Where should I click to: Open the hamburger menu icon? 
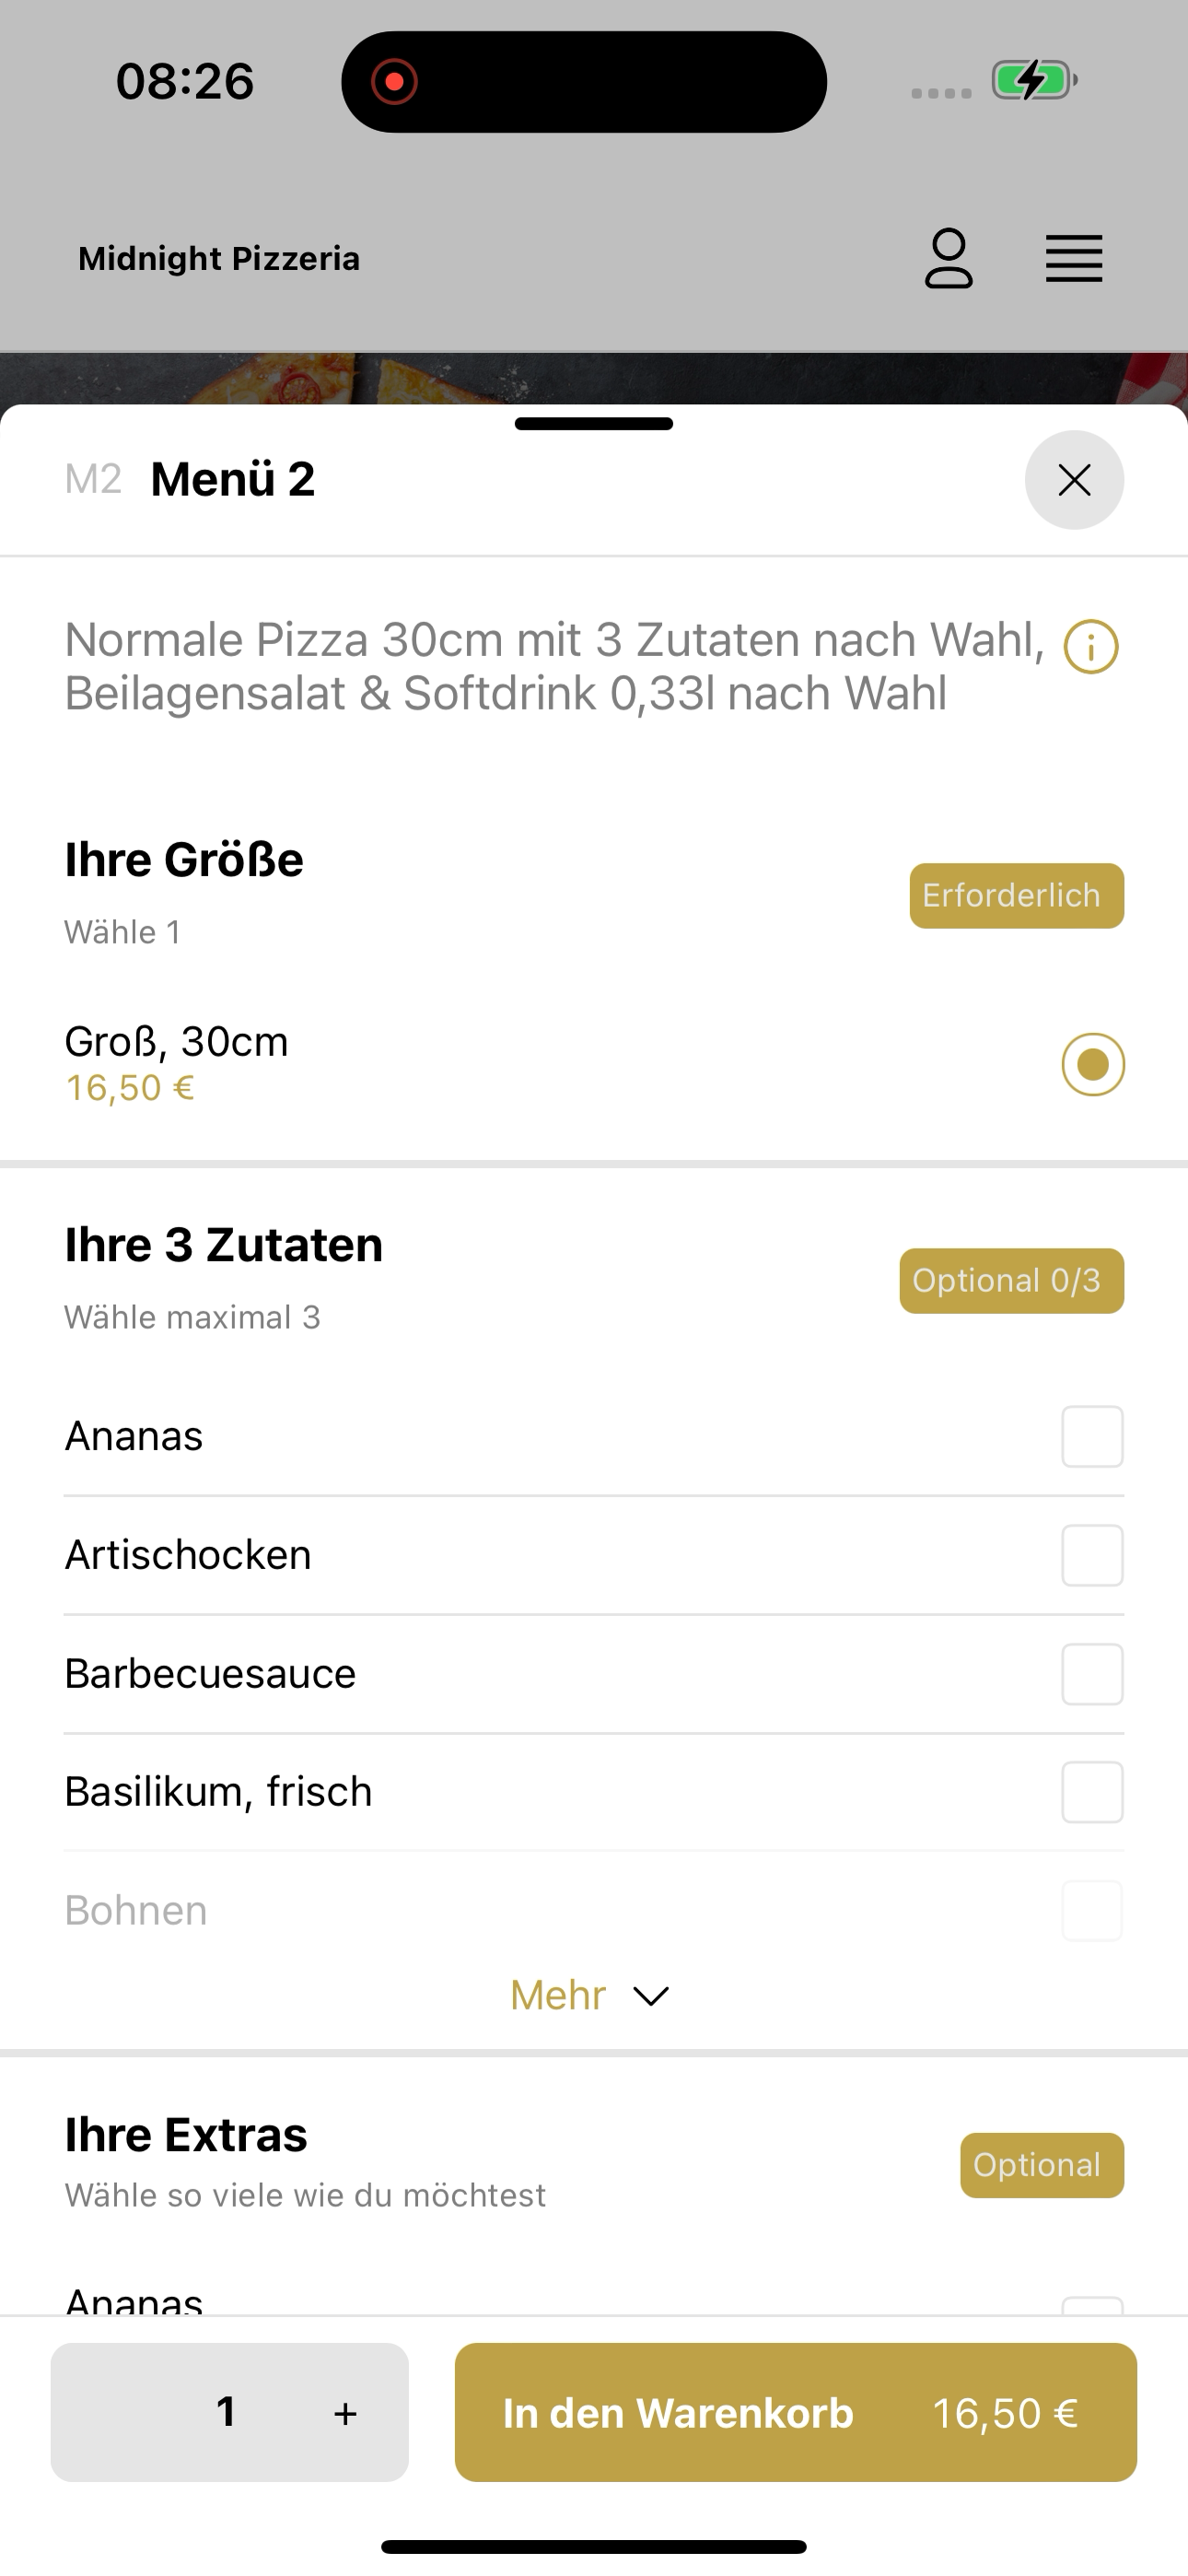coord(1074,259)
